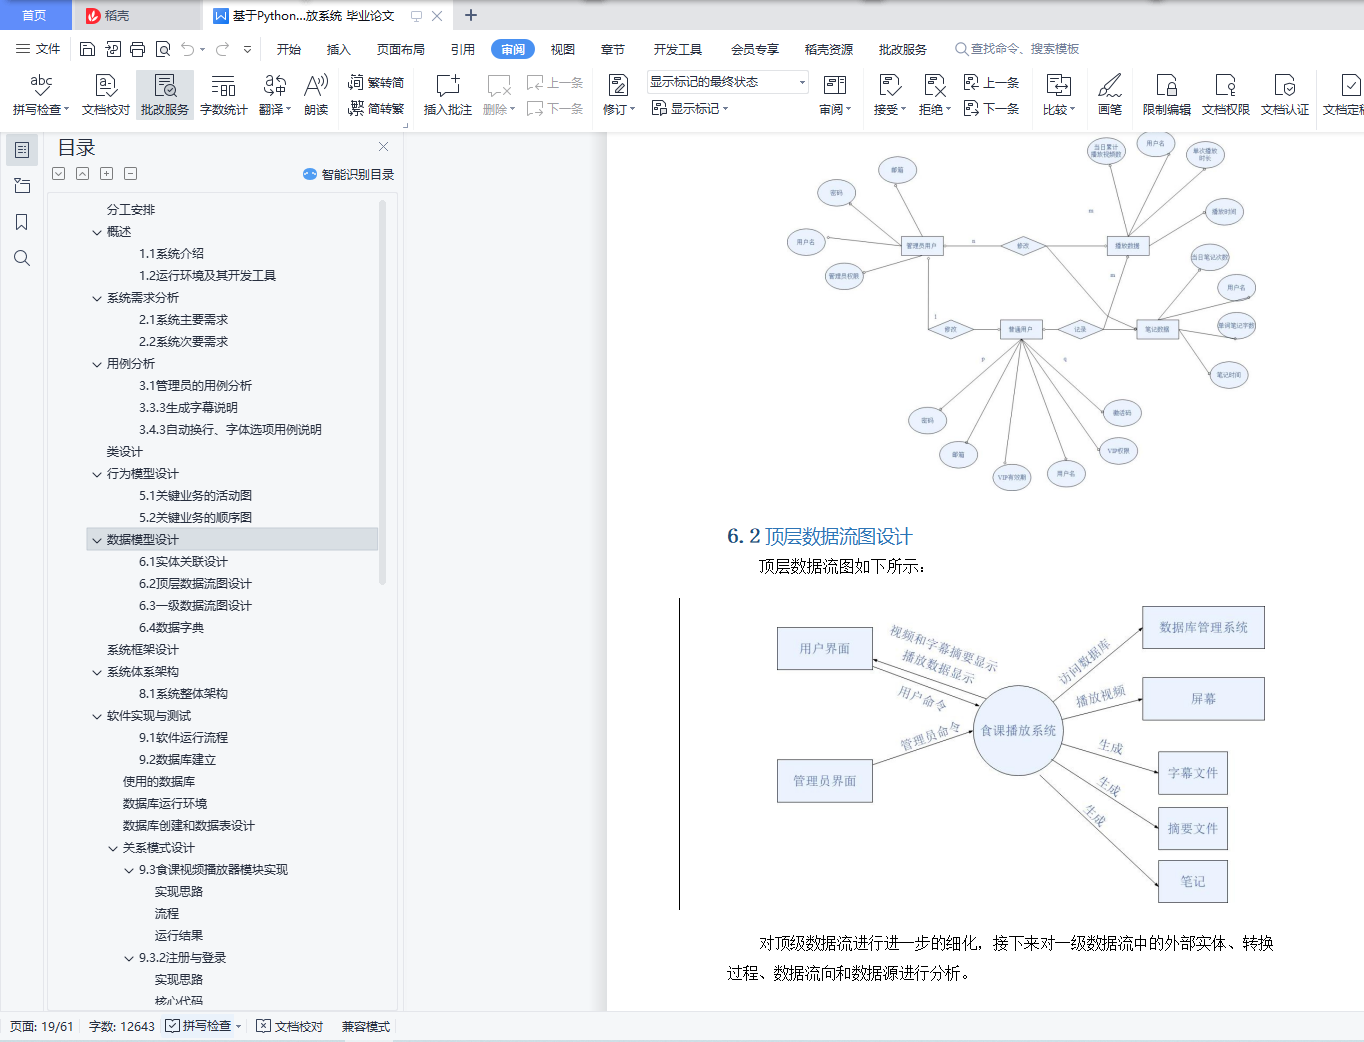Switch to the 视图 ribbon tab
1364x1042 pixels.
coord(563,49)
